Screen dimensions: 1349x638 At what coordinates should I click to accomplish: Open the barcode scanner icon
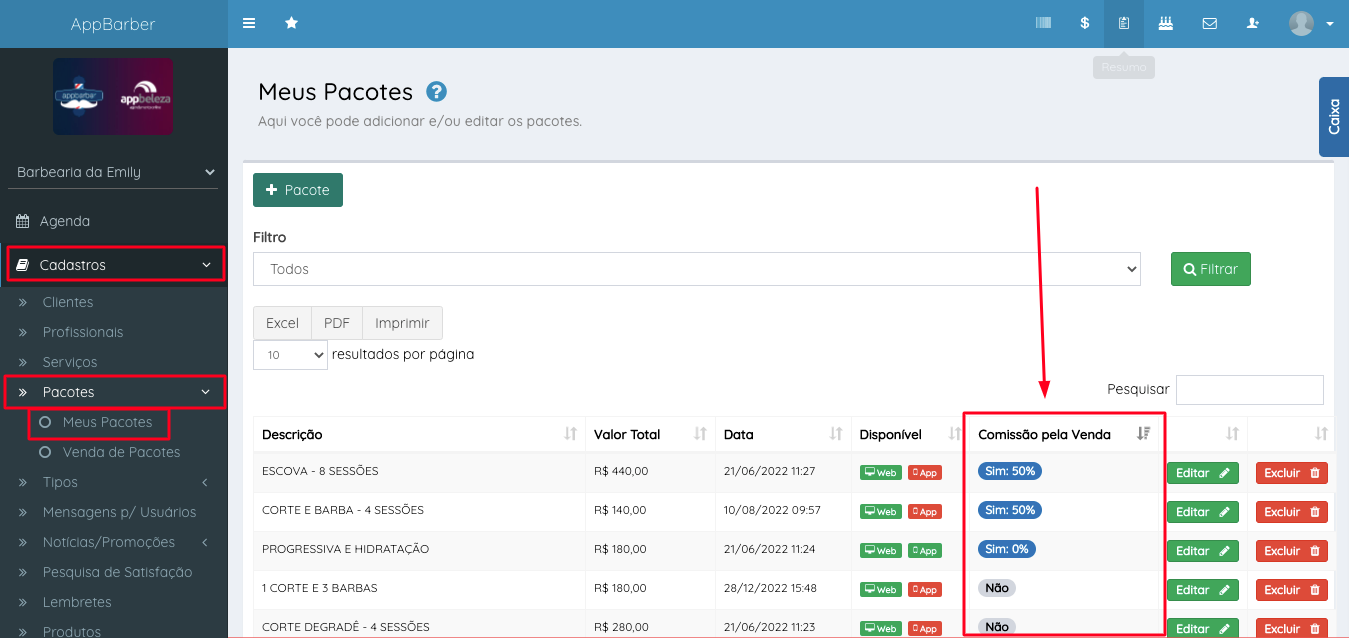1043,23
